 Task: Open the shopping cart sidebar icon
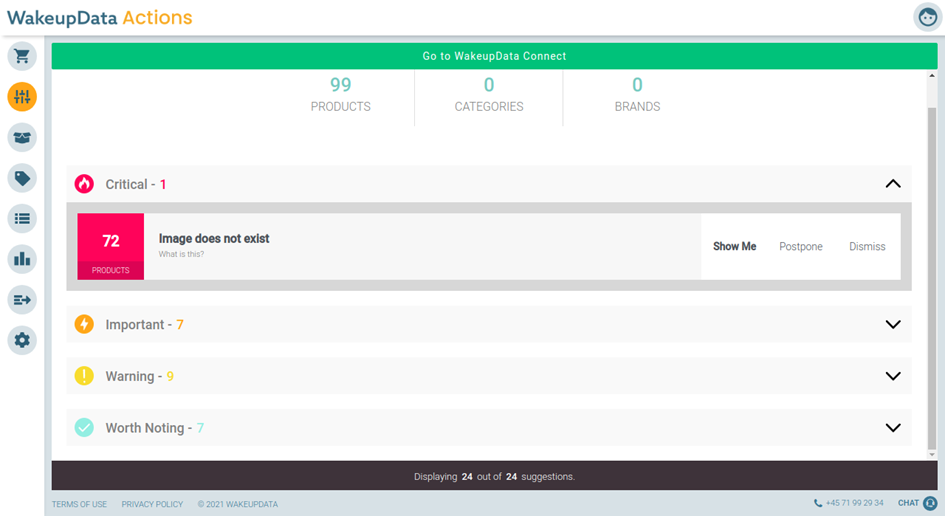point(22,57)
